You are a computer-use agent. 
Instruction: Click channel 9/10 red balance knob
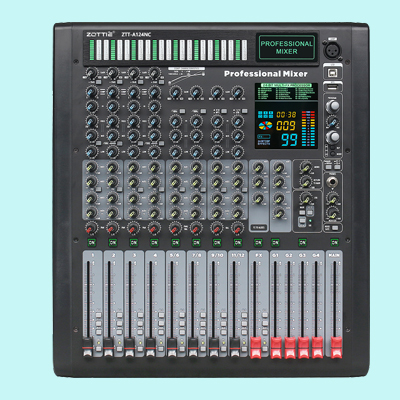point(217,228)
